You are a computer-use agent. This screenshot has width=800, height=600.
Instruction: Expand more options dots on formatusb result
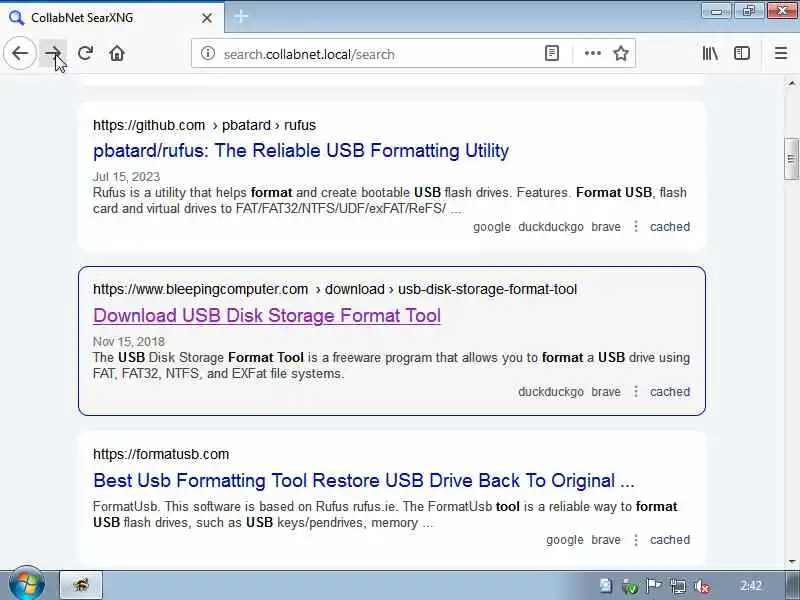[x=636, y=539]
